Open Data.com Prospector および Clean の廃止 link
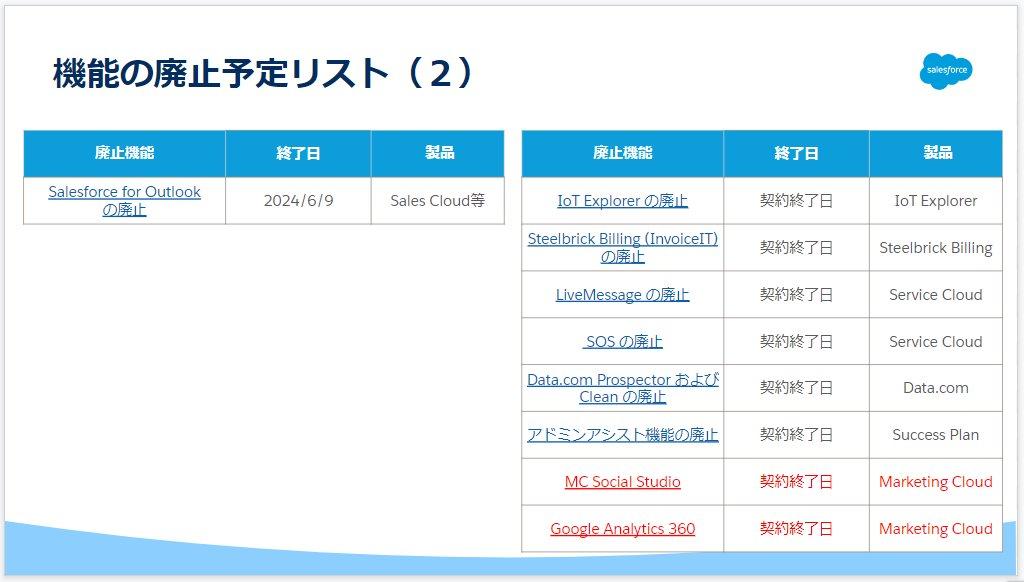 (622, 388)
